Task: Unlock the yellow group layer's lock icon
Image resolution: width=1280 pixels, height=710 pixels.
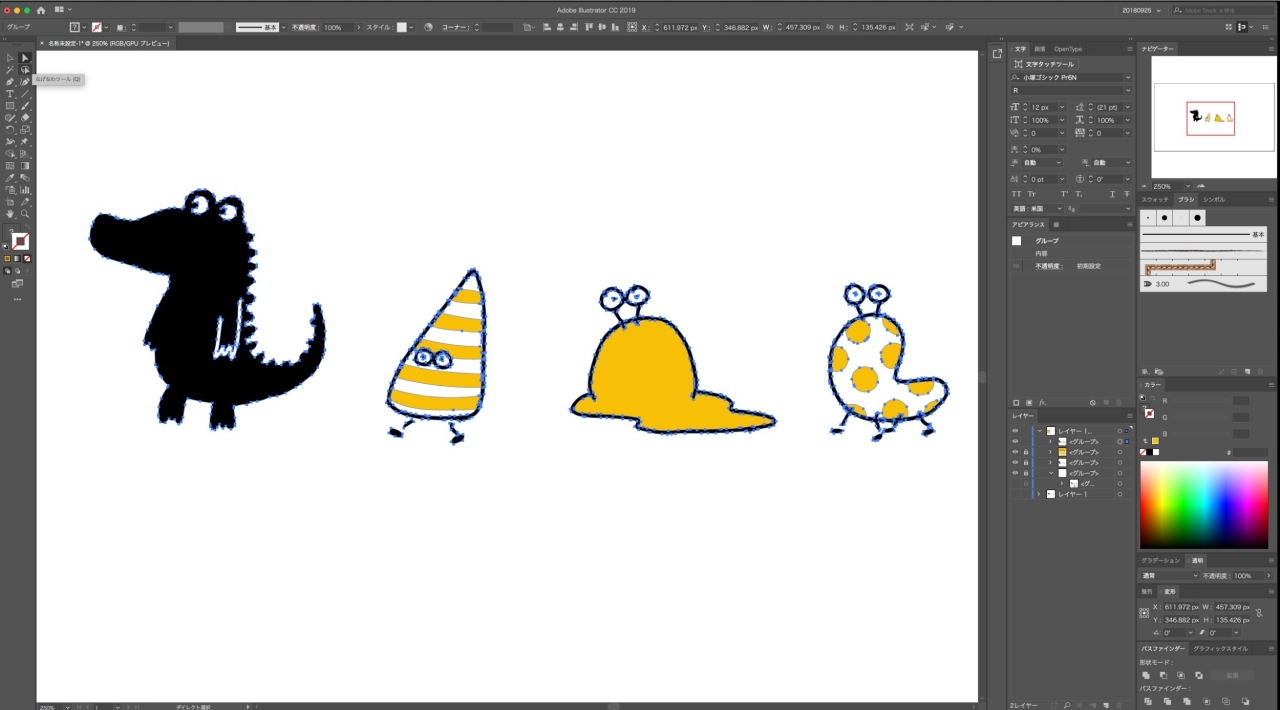Action: coord(1026,452)
